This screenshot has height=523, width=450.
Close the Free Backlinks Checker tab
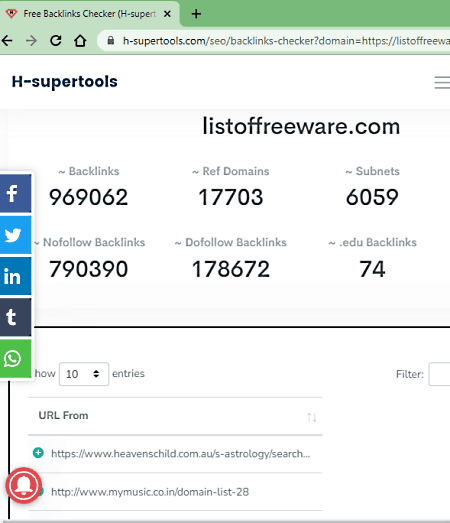[167, 14]
